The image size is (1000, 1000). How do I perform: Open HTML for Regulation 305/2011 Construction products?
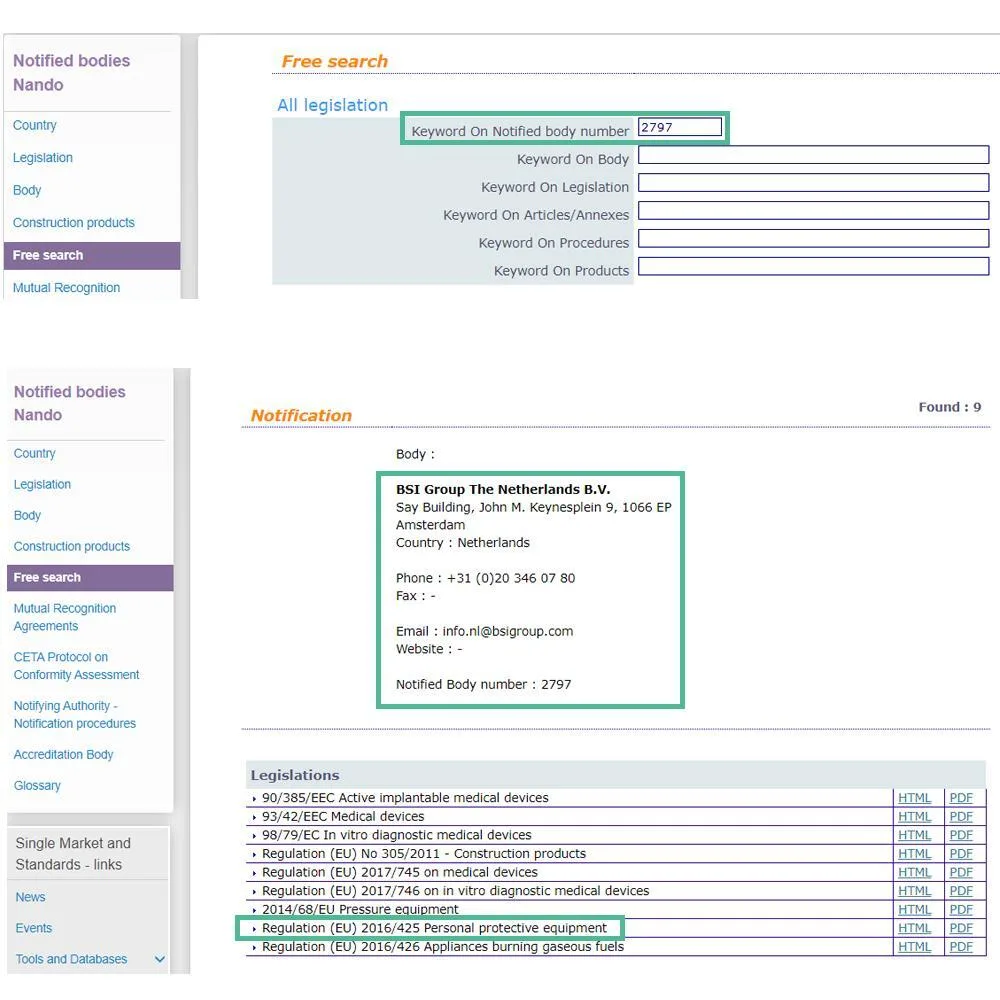pos(914,853)
